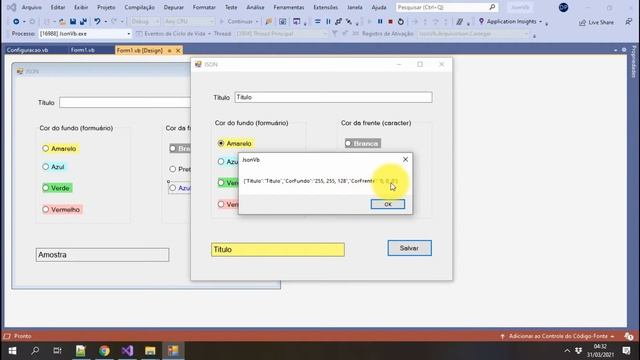
Task: Close the Form1.vb [Design] tab
Action: [178, 51]
